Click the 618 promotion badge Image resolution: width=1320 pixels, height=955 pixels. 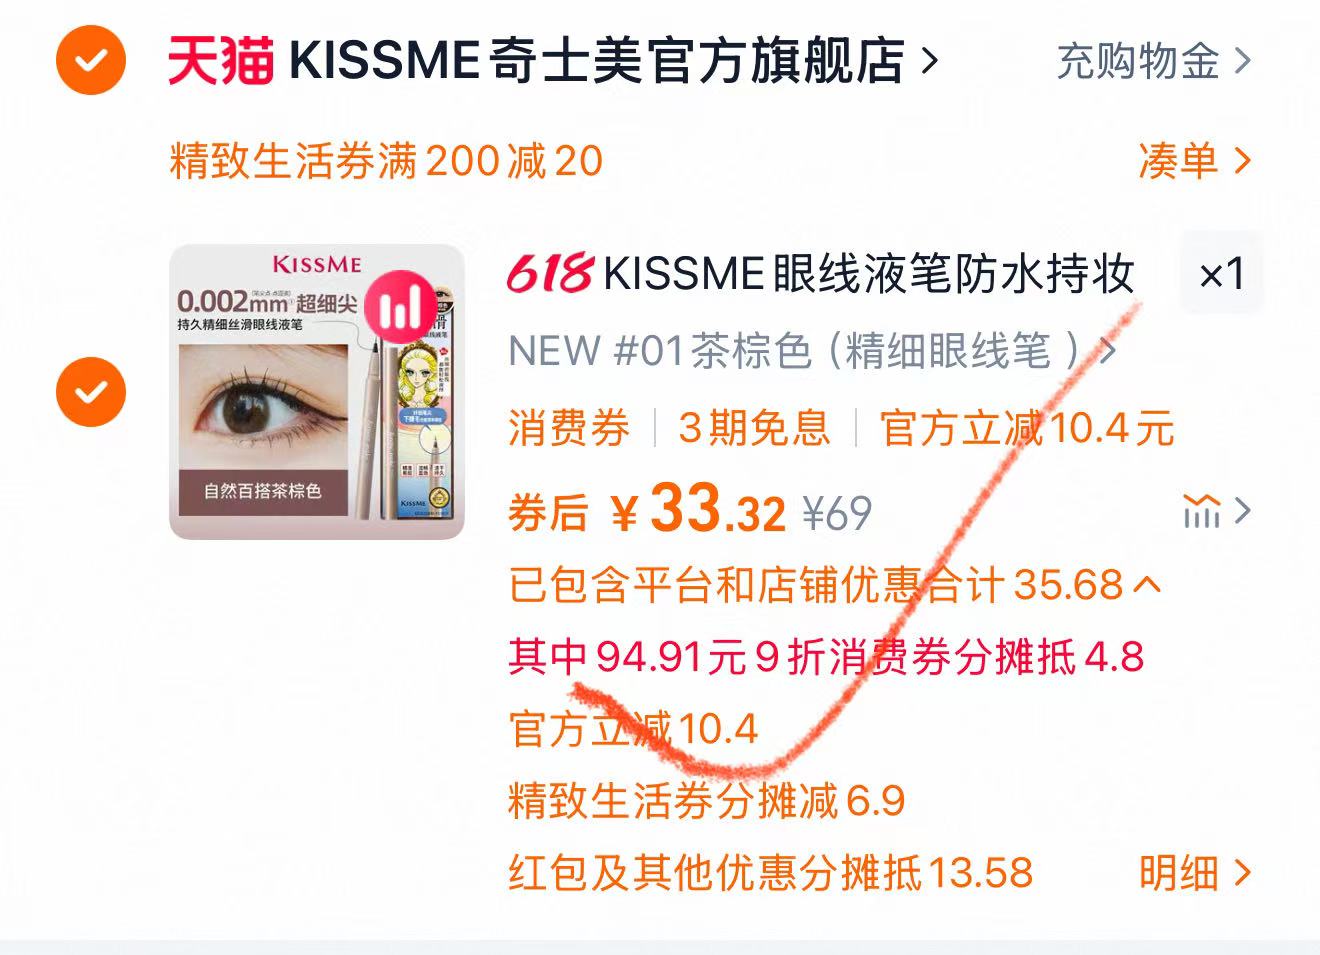point(550,272)
